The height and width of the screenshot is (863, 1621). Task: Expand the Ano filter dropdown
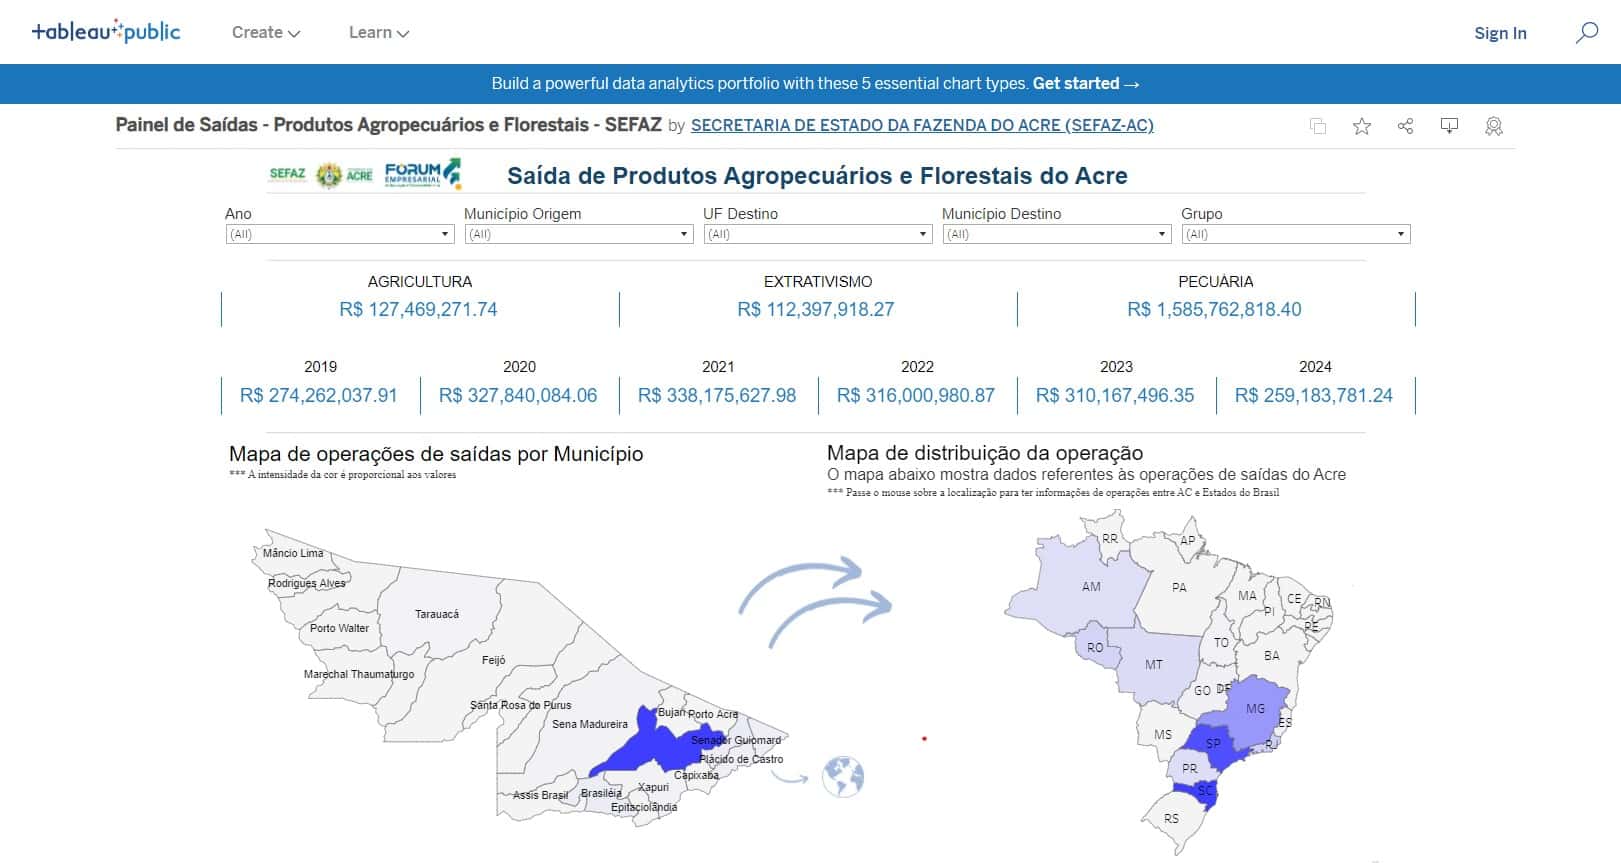(x=340, y=234)
